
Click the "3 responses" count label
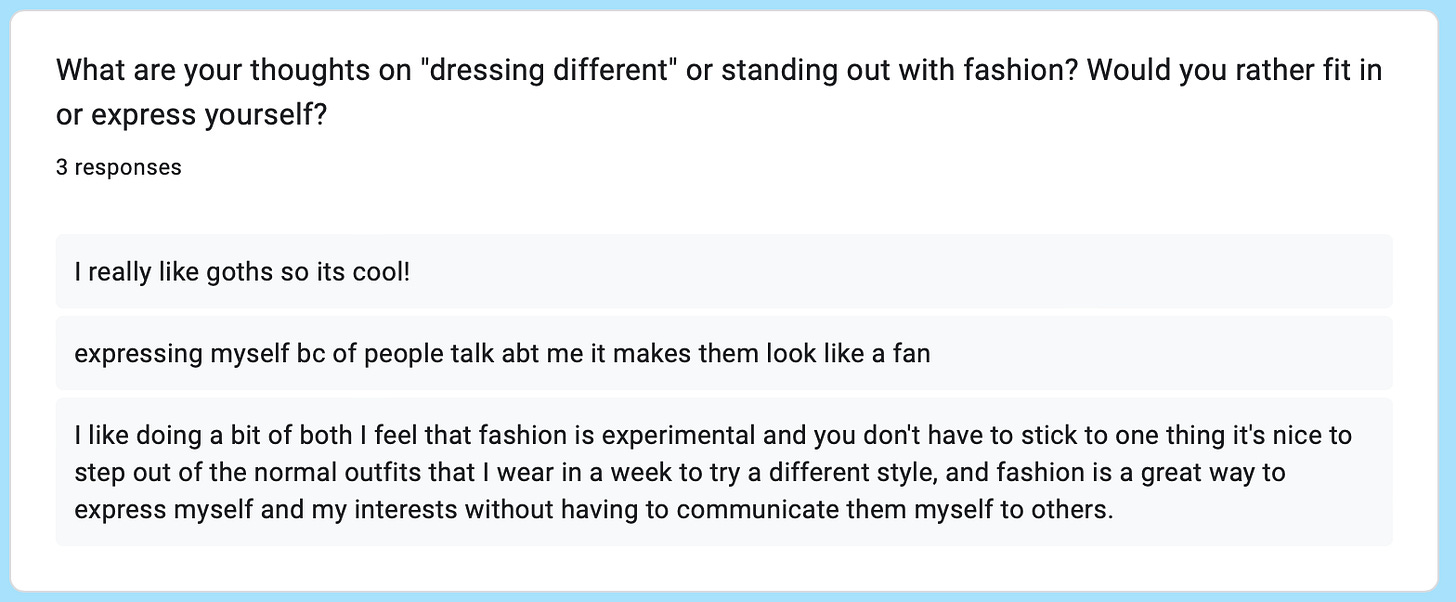119,168
